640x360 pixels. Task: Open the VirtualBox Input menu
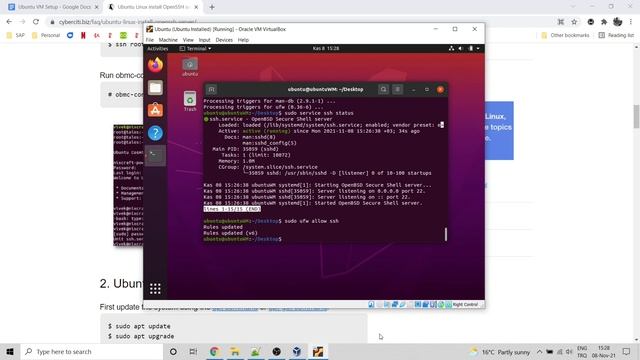(204, 40)
